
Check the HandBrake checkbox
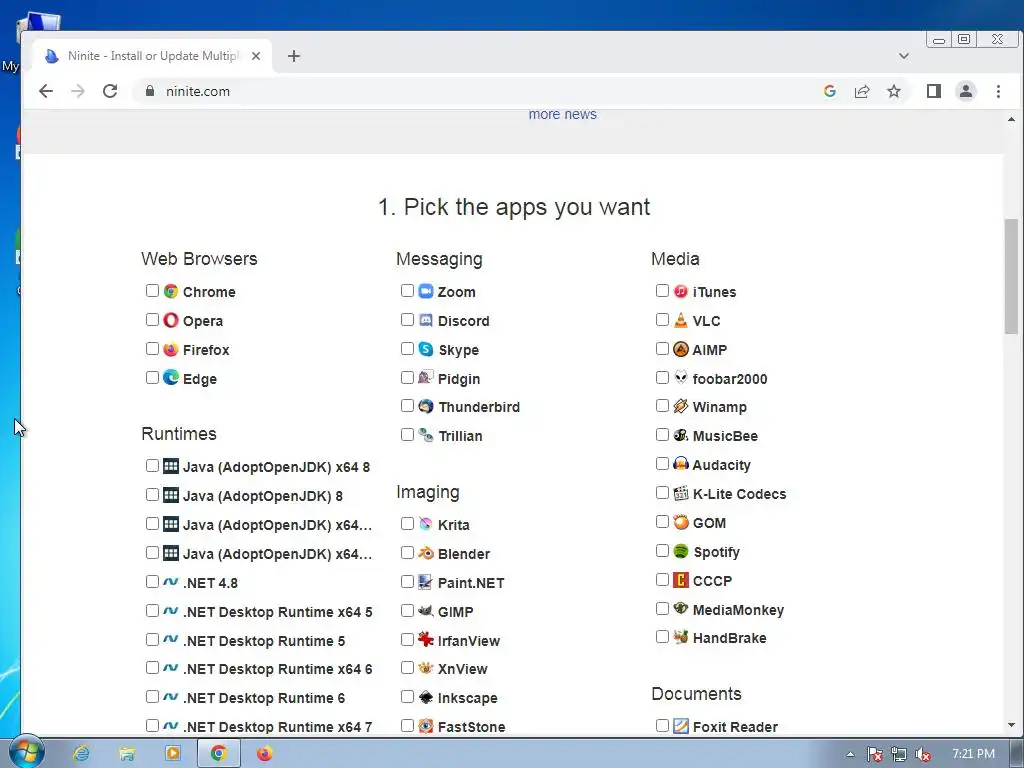[x=662, y=637]
